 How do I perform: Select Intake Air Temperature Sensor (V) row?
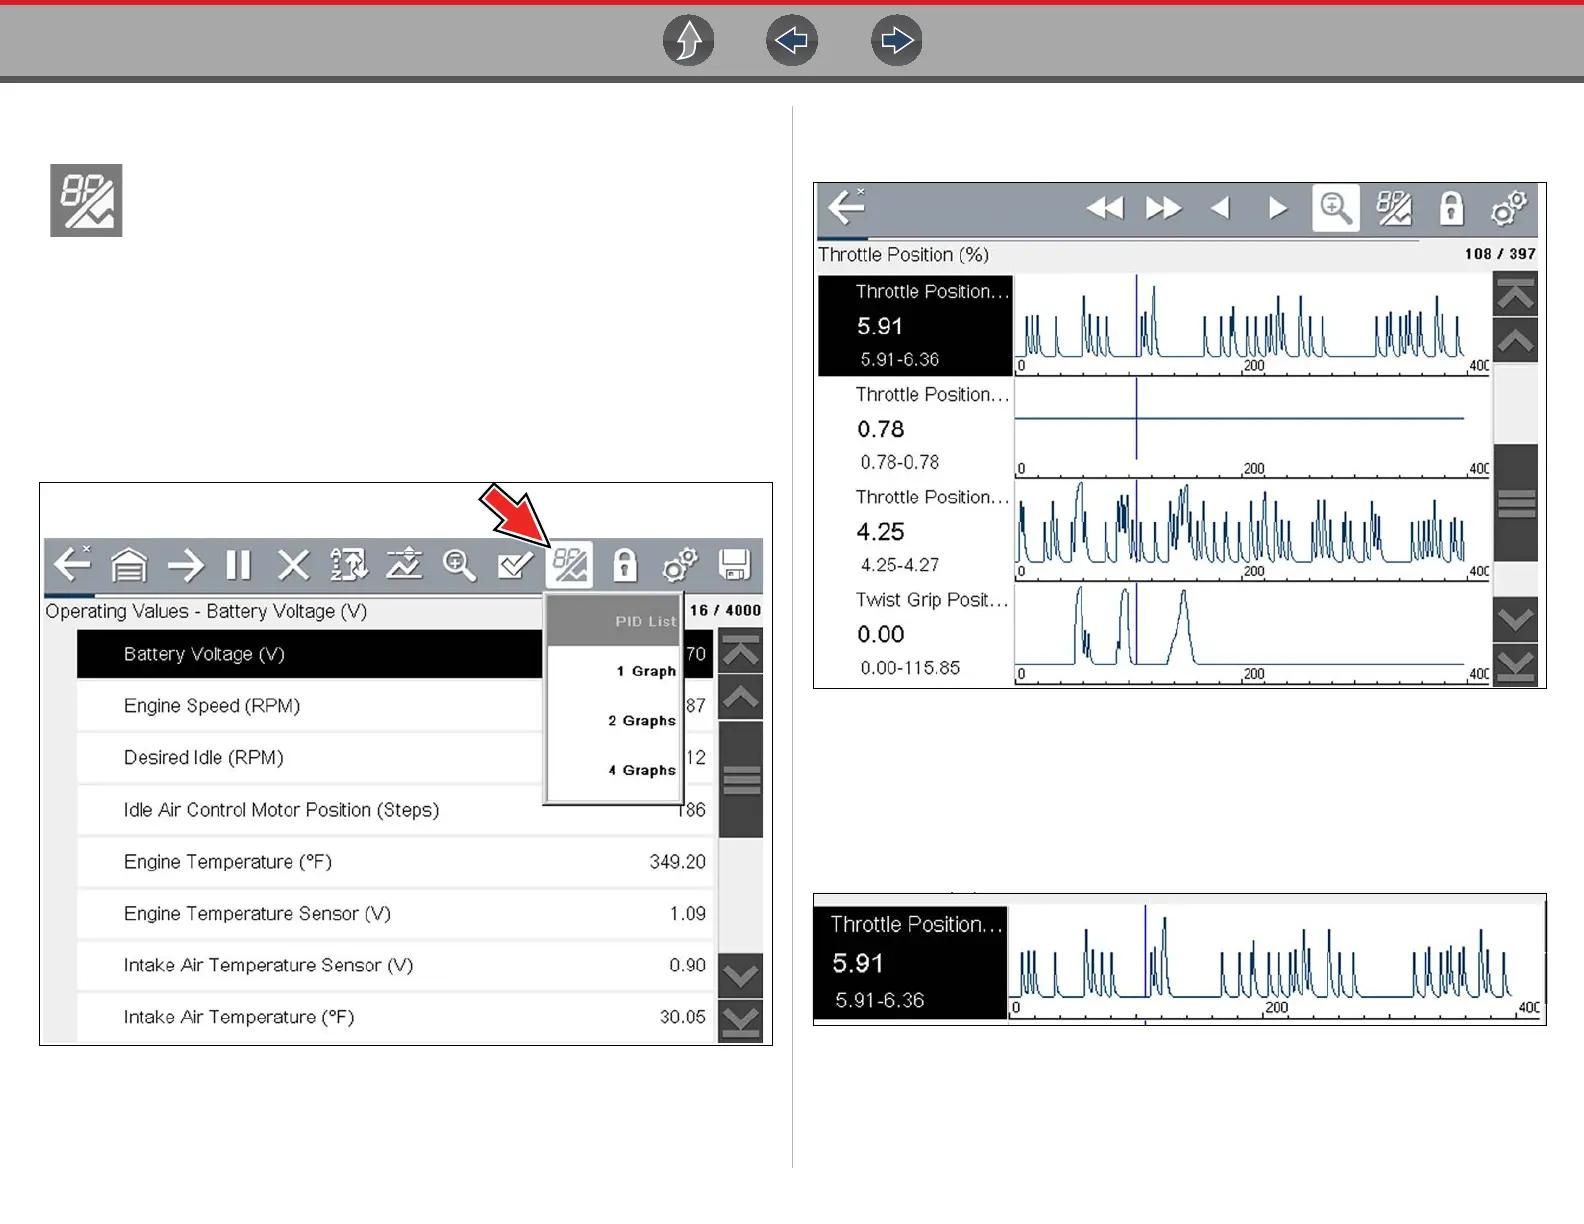[x=395, y=966]
